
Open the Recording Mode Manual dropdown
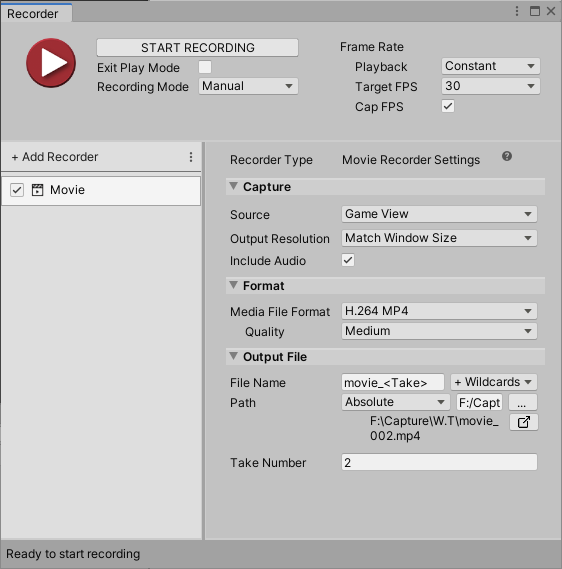[x=248, y=86]
